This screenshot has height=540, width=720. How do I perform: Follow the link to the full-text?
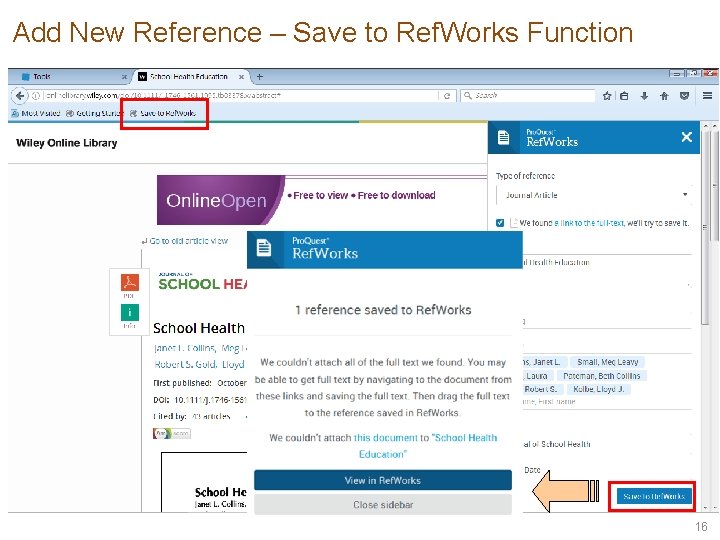pyautogui.click(x=589, y=223)
